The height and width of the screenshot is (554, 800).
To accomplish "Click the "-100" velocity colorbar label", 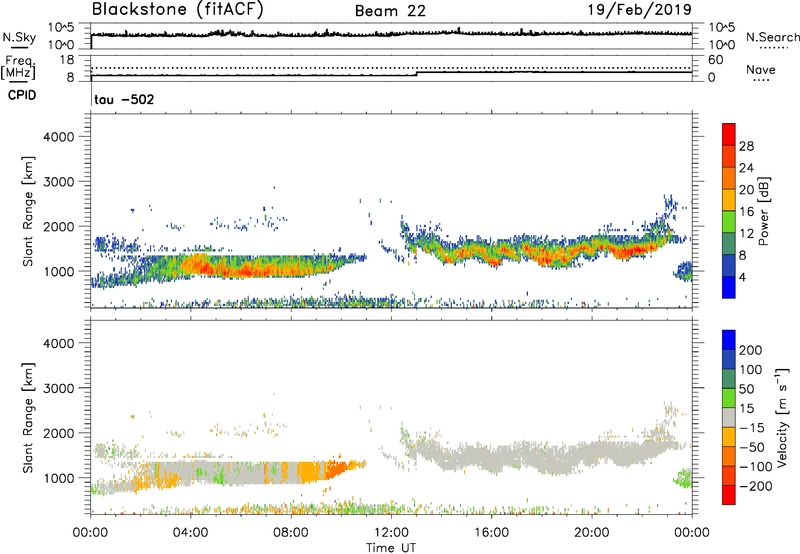I will pyautogui.click(x=755, y=467).
